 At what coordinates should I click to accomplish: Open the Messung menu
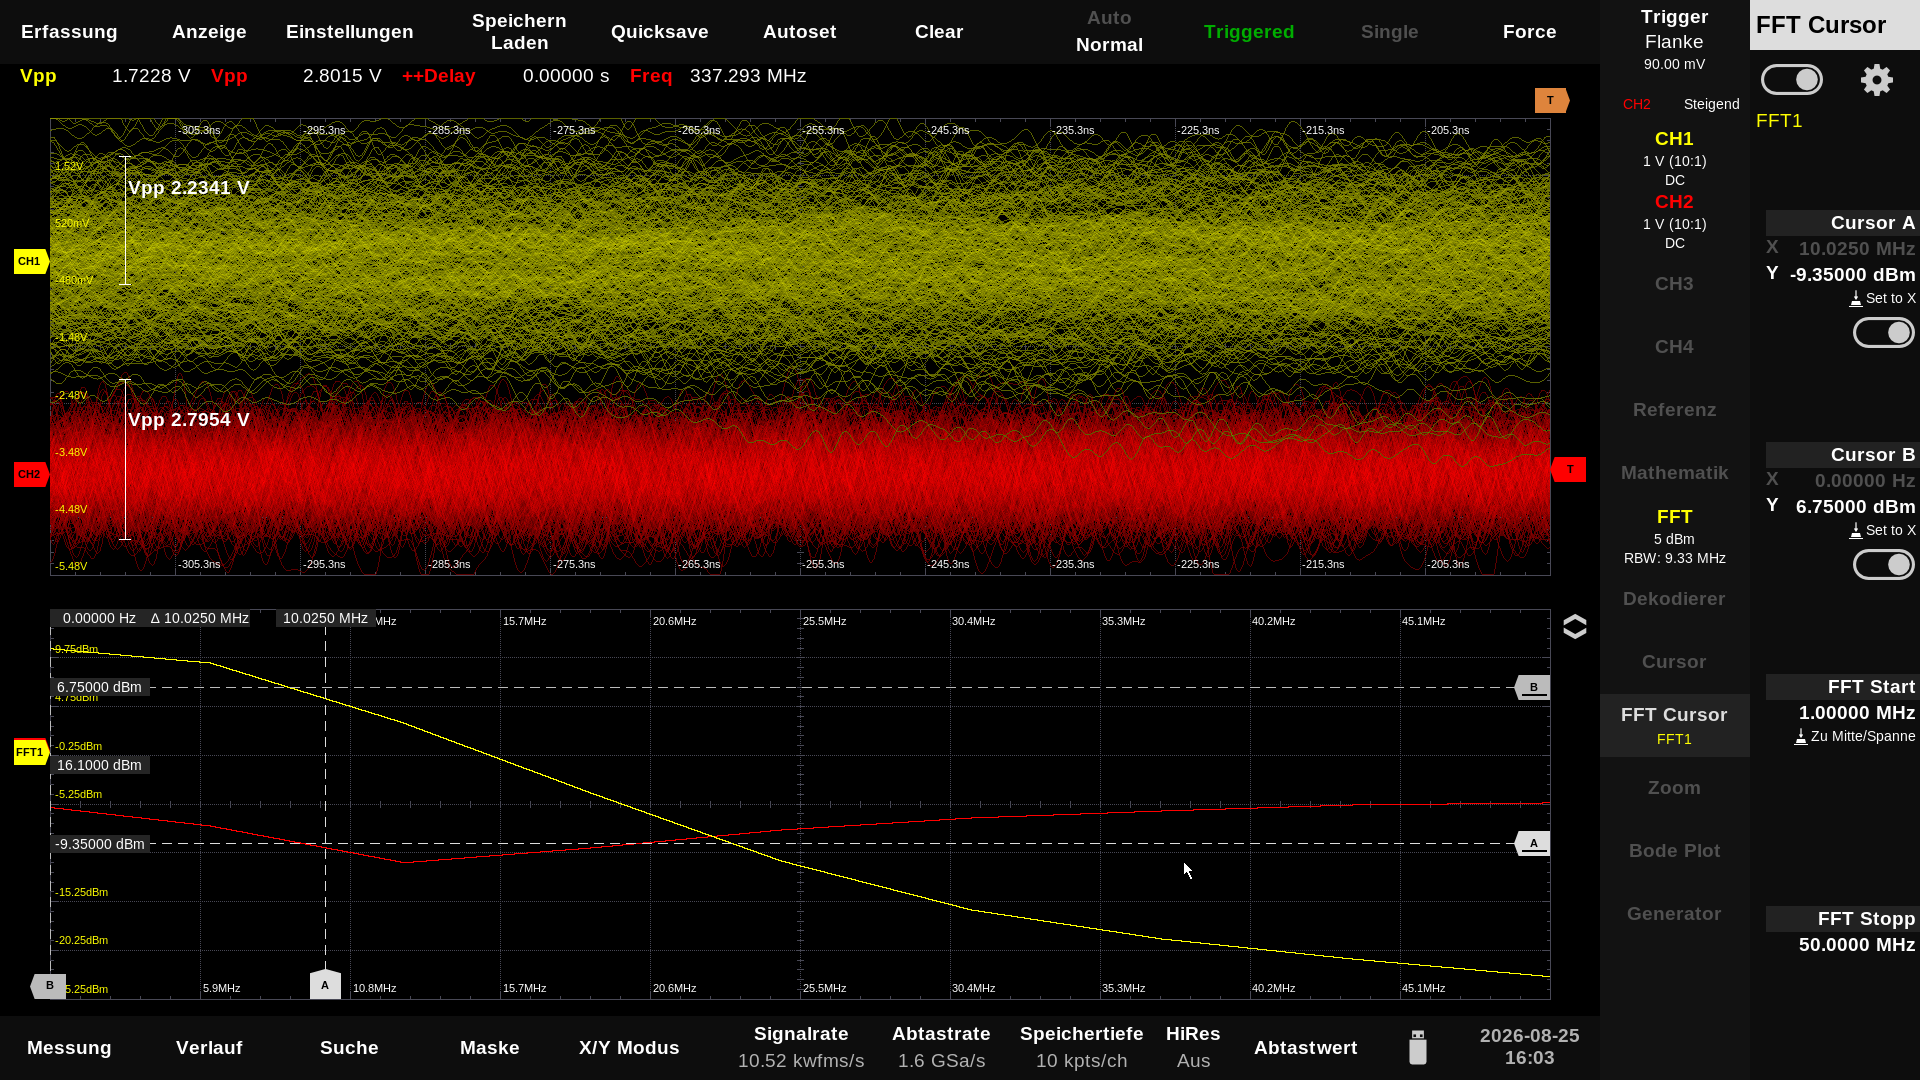pyautogui.click(x=69, y=1047)
